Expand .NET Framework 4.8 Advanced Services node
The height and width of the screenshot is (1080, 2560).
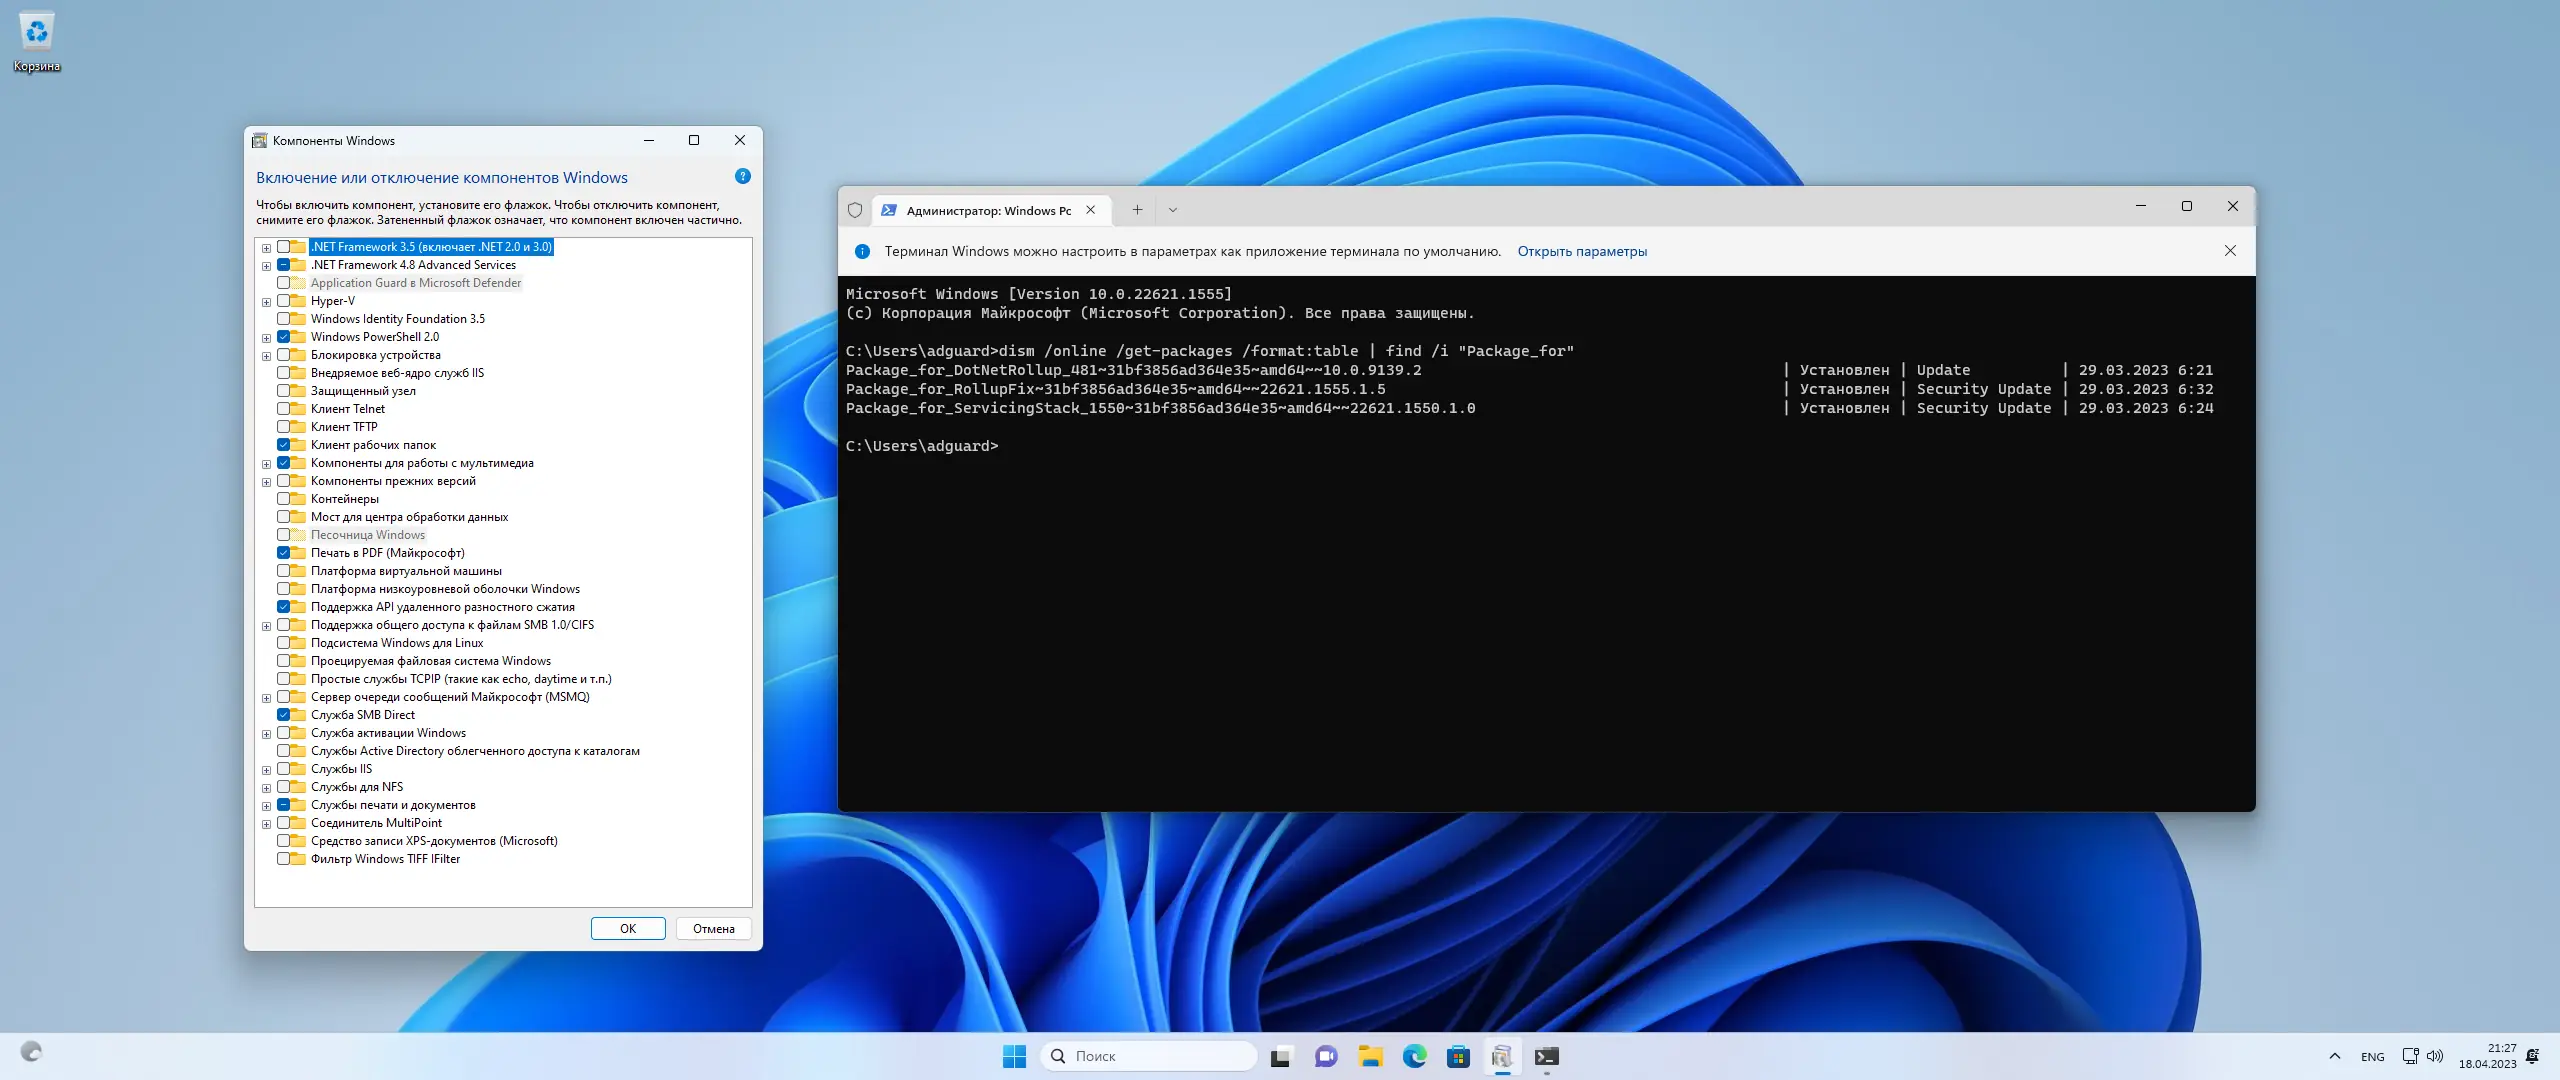coord(266,266)
